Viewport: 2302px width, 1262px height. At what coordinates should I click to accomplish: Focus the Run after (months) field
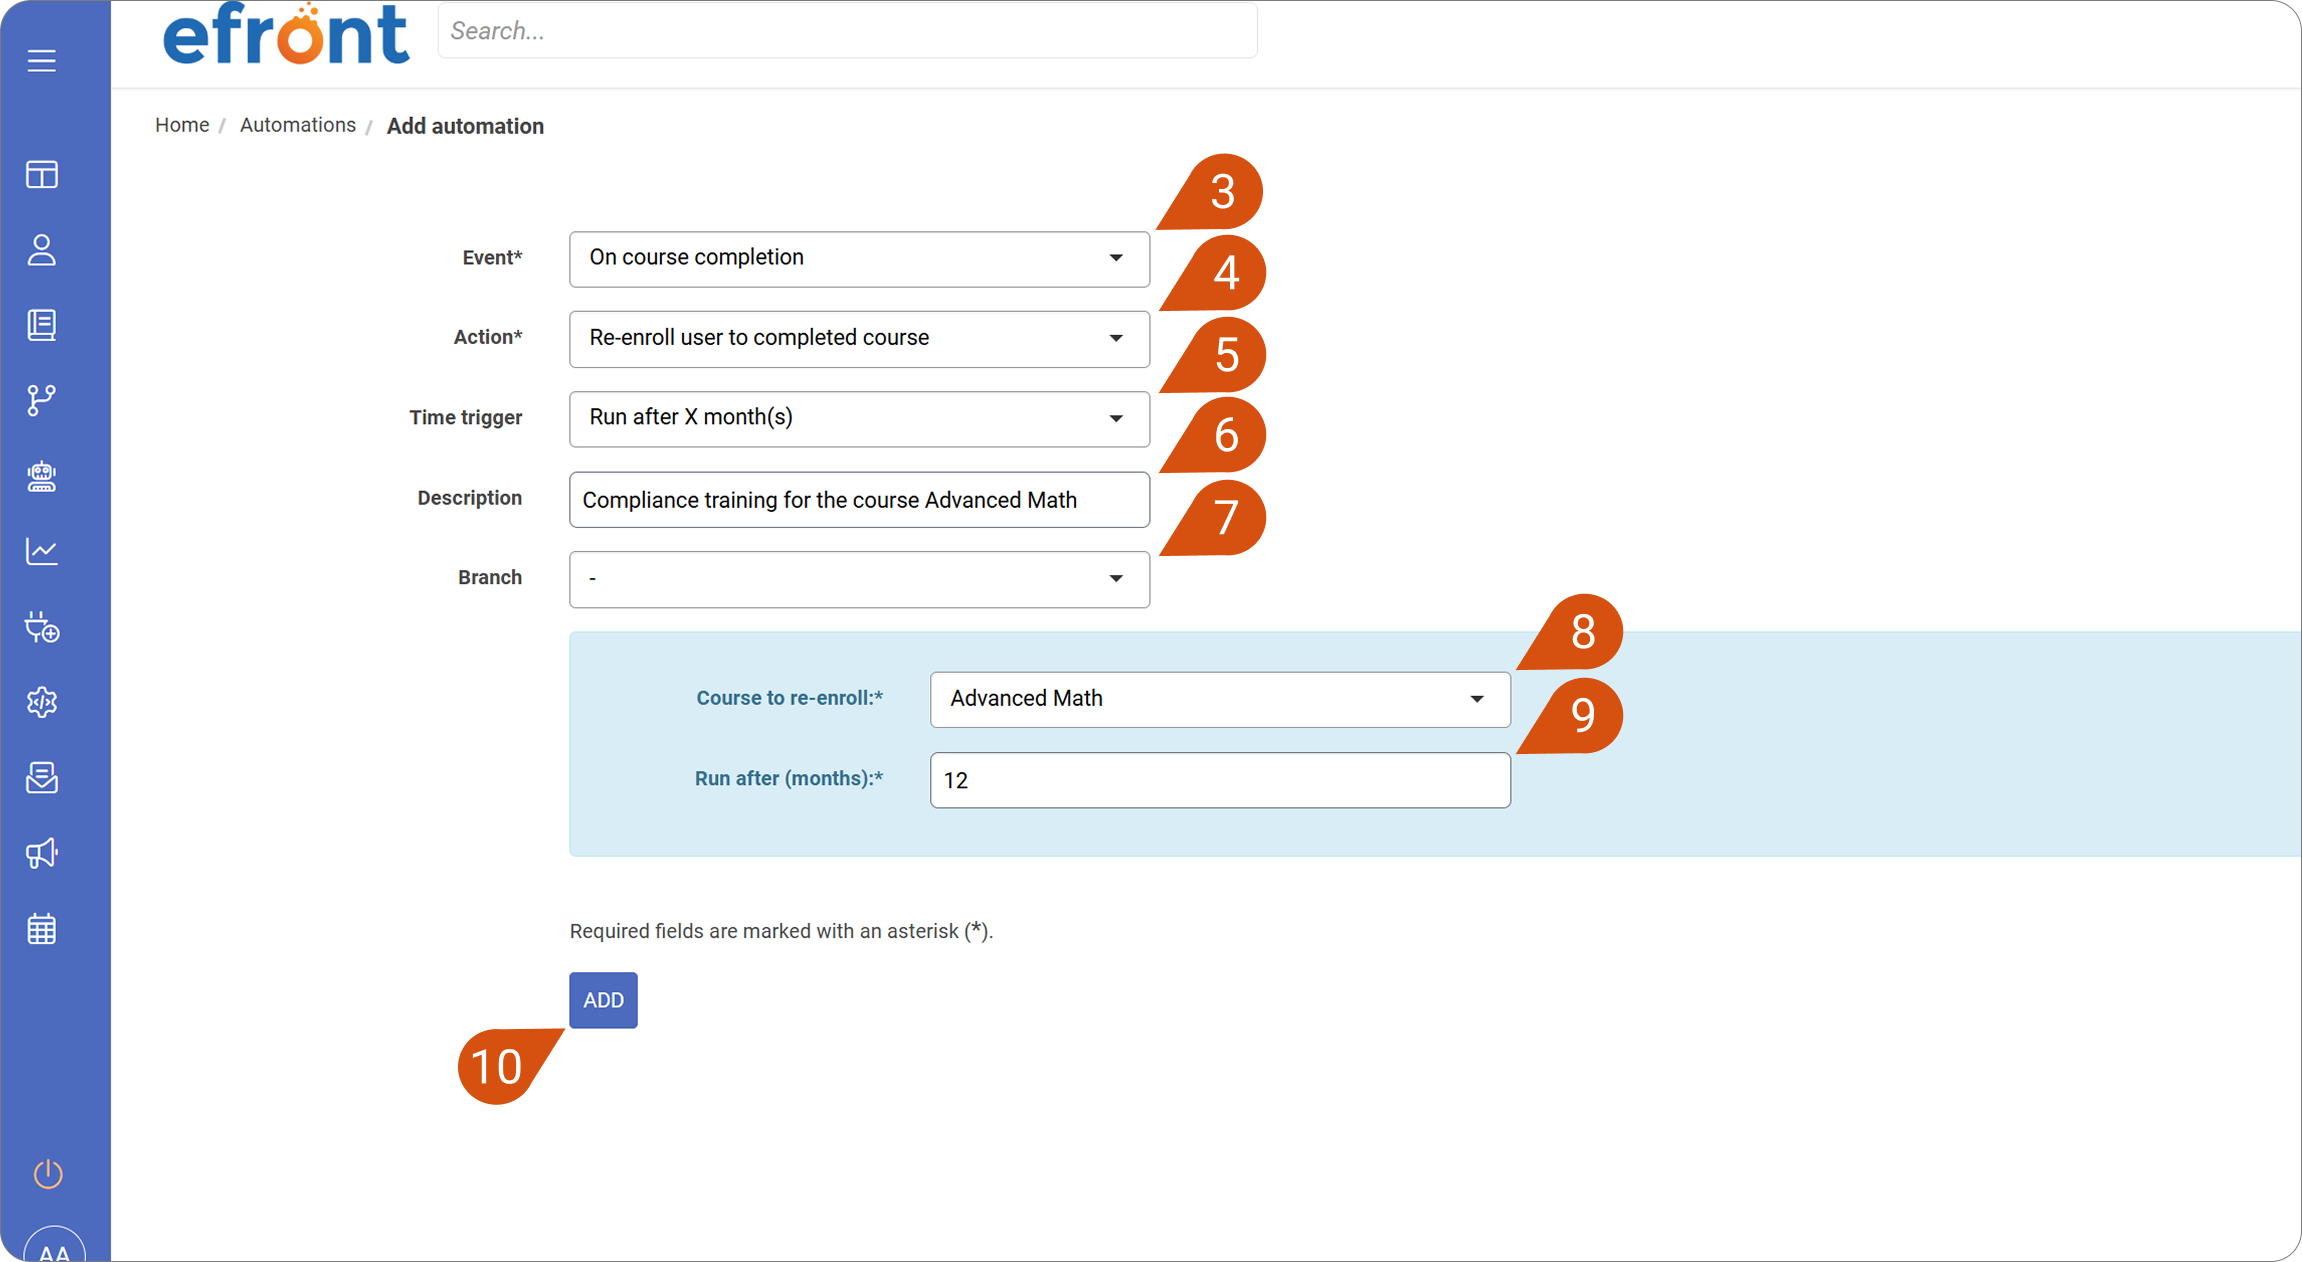(1220, 780)
